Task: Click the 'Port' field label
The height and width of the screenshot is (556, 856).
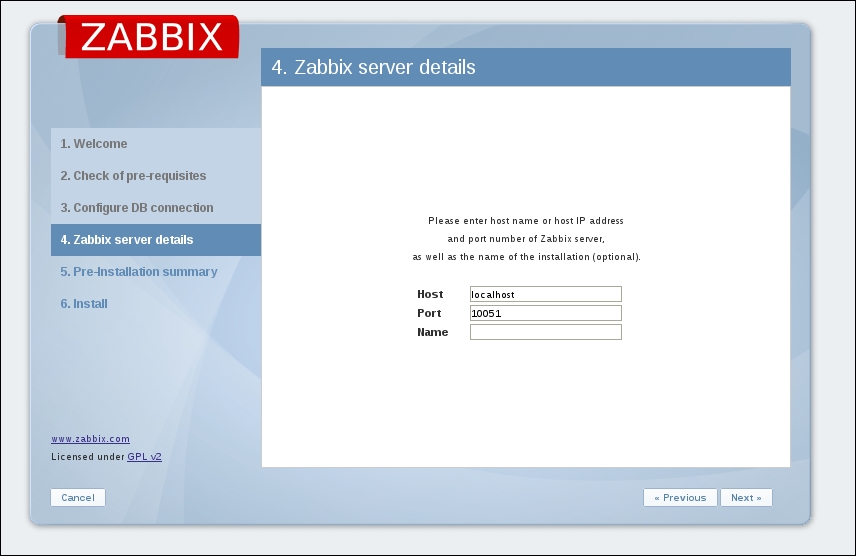Action: [429, 313]
